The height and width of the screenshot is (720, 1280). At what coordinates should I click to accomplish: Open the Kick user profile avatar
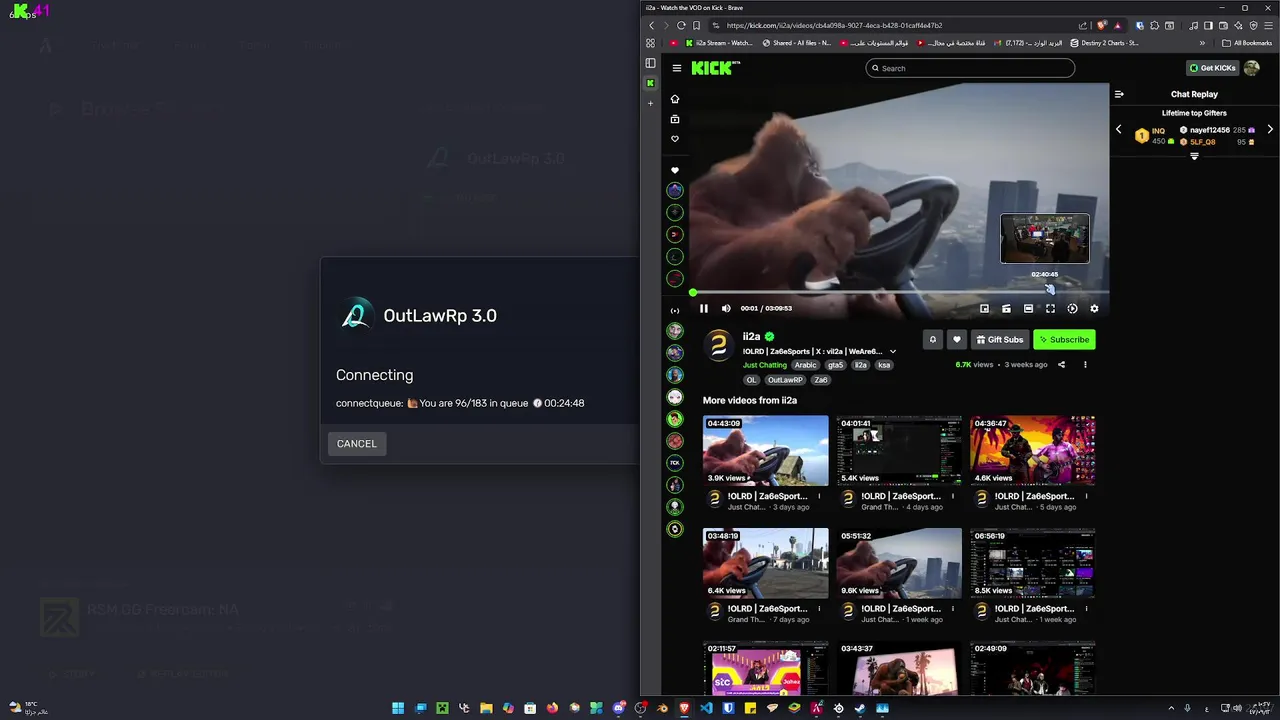coord(1251,68)
